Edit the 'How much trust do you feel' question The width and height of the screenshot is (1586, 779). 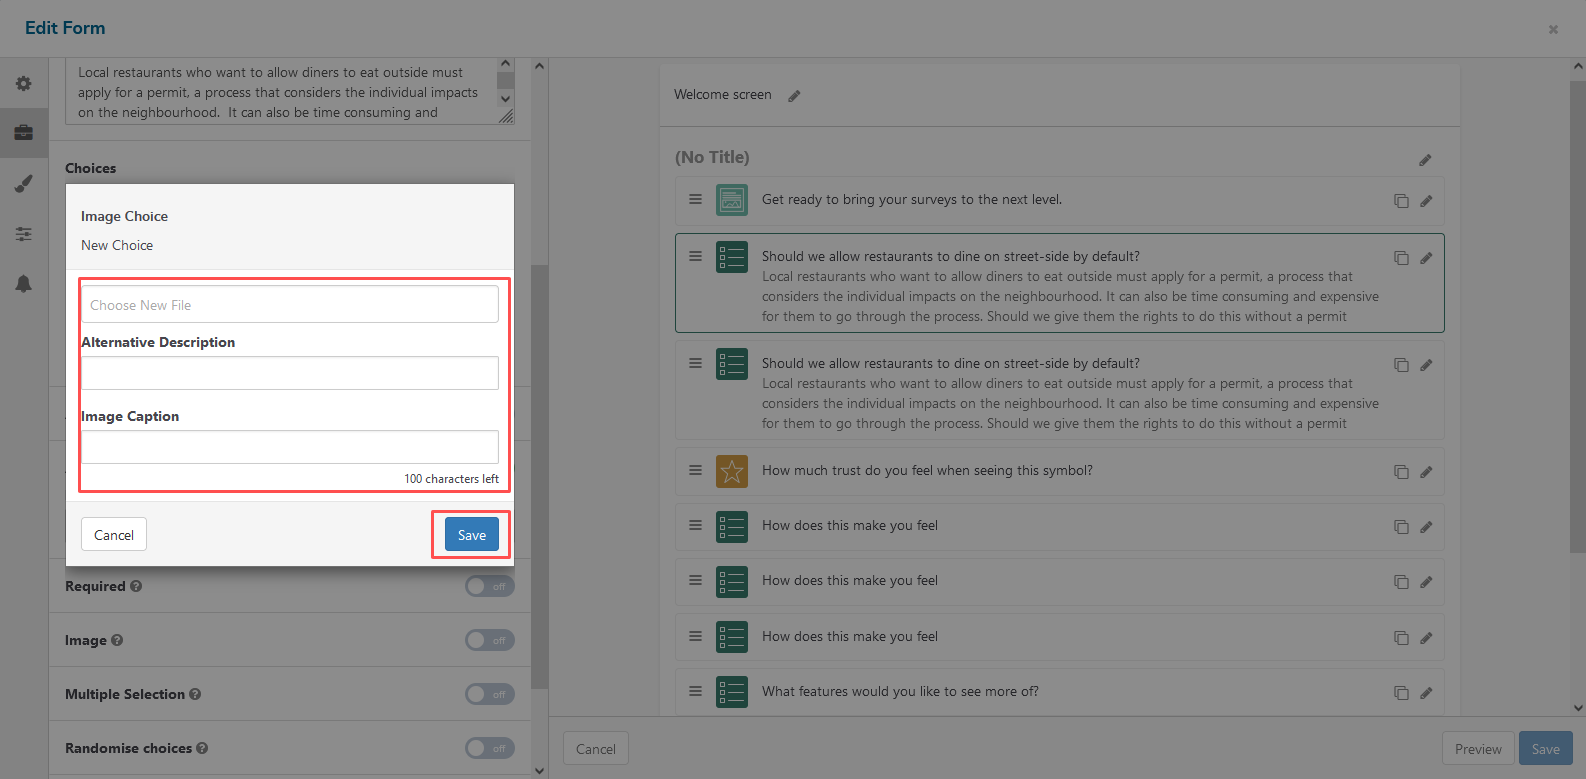pos(1426,472)
